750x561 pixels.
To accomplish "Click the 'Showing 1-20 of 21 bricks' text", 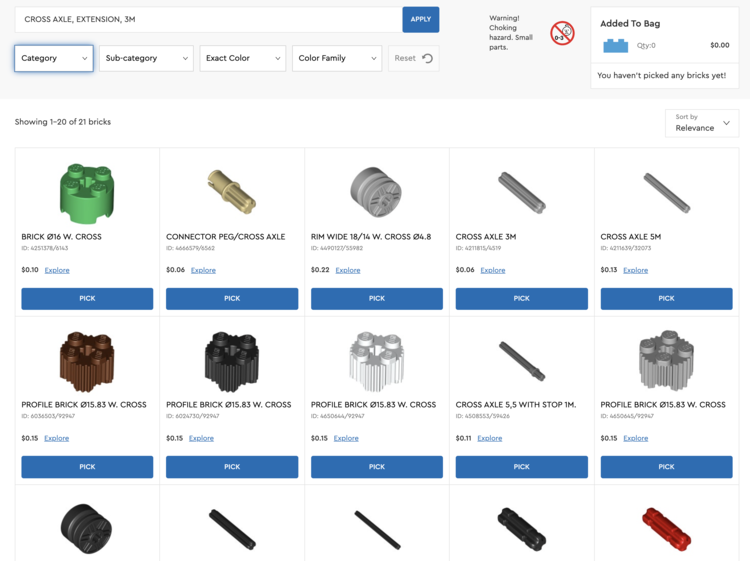I will click(x=63, y=122).
